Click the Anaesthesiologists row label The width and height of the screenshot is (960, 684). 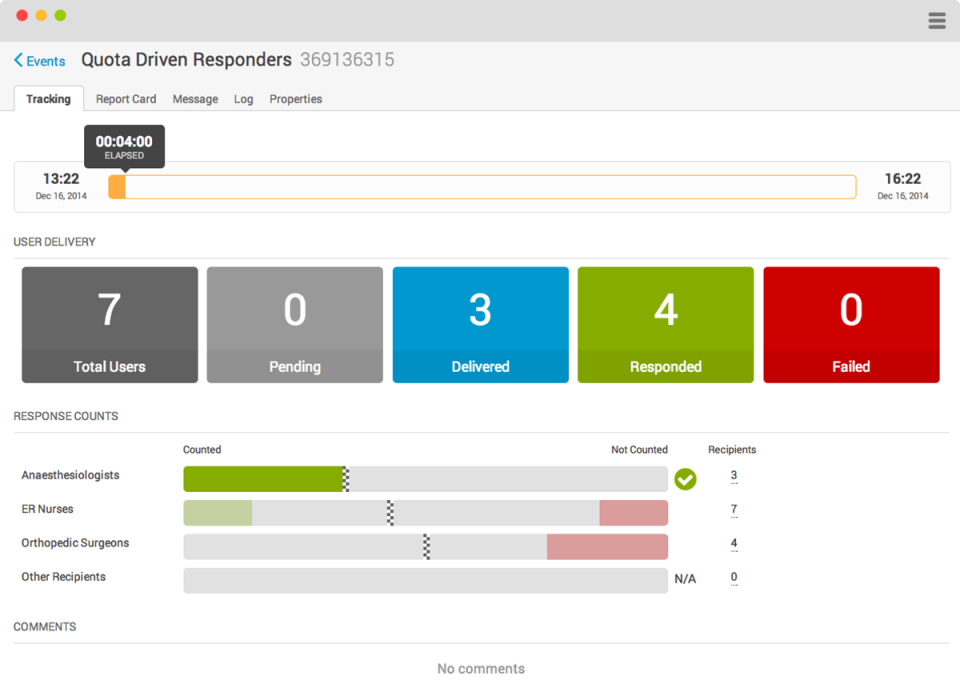(x=70, y=475)
